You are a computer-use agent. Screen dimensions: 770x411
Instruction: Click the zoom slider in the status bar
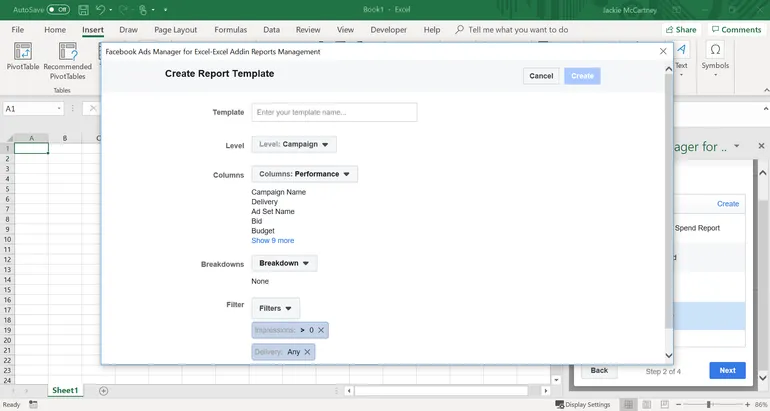pos(708,405)
